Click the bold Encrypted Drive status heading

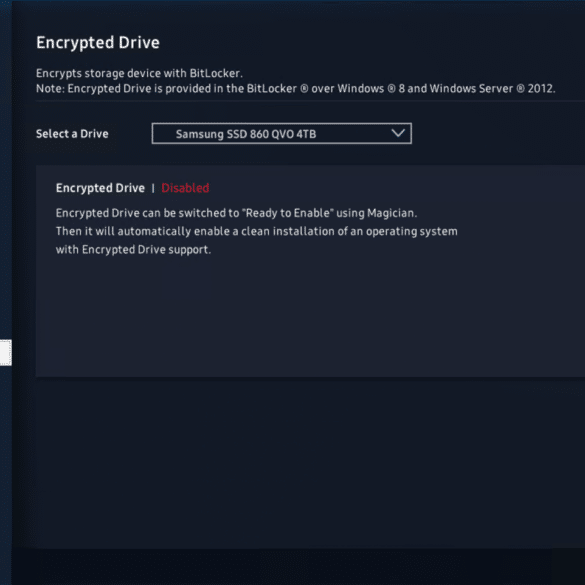100,188
